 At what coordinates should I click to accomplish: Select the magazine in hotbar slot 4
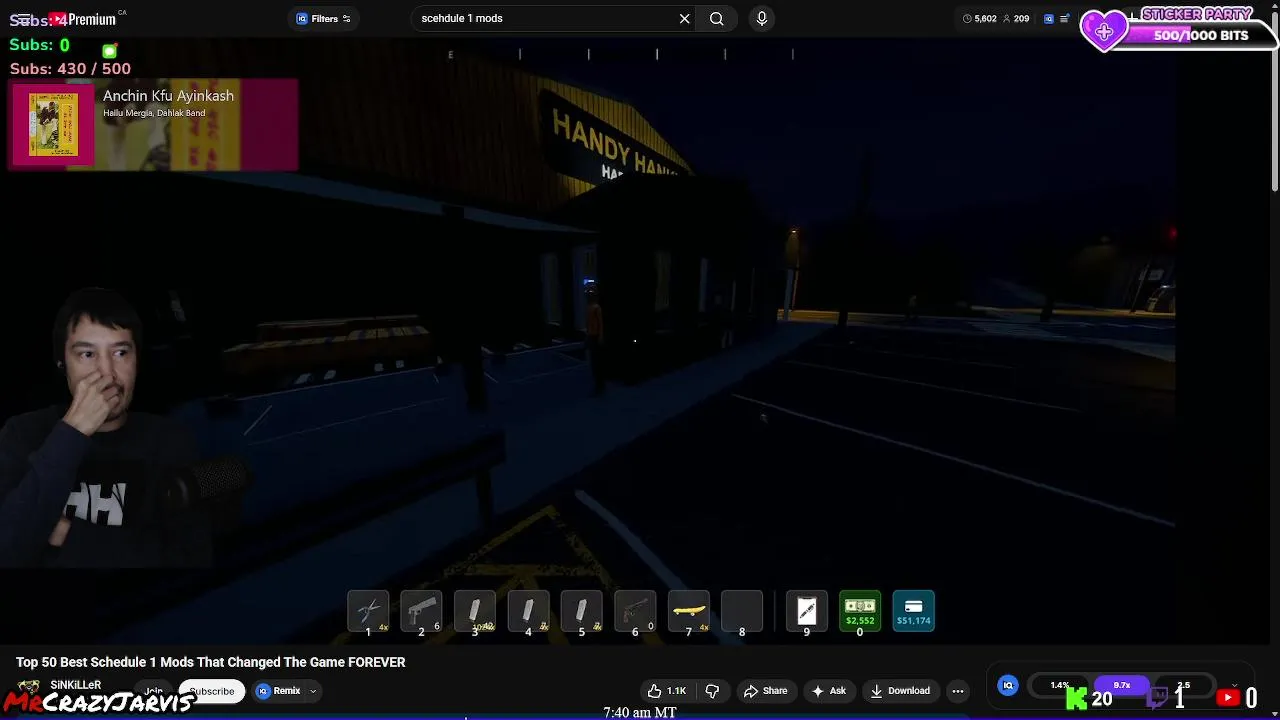[528, 612]
